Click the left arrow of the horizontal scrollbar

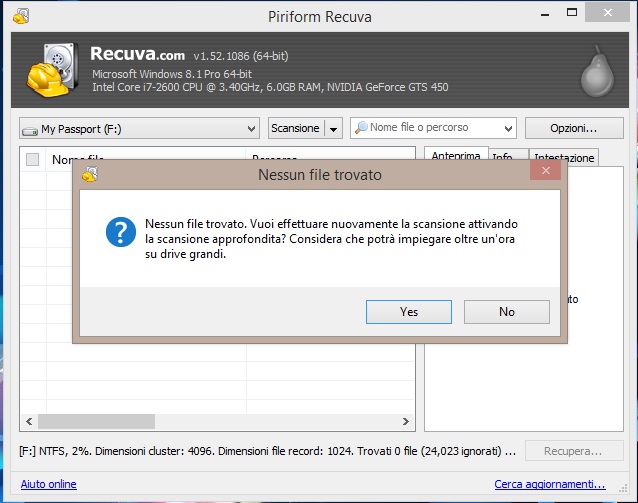tap(29, 421)
